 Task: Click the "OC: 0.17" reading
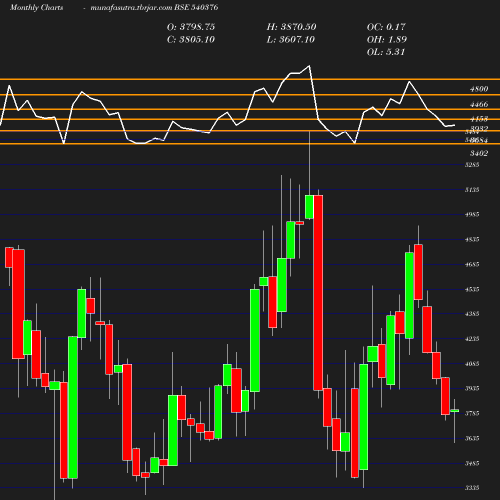click(x=386, y=27)
